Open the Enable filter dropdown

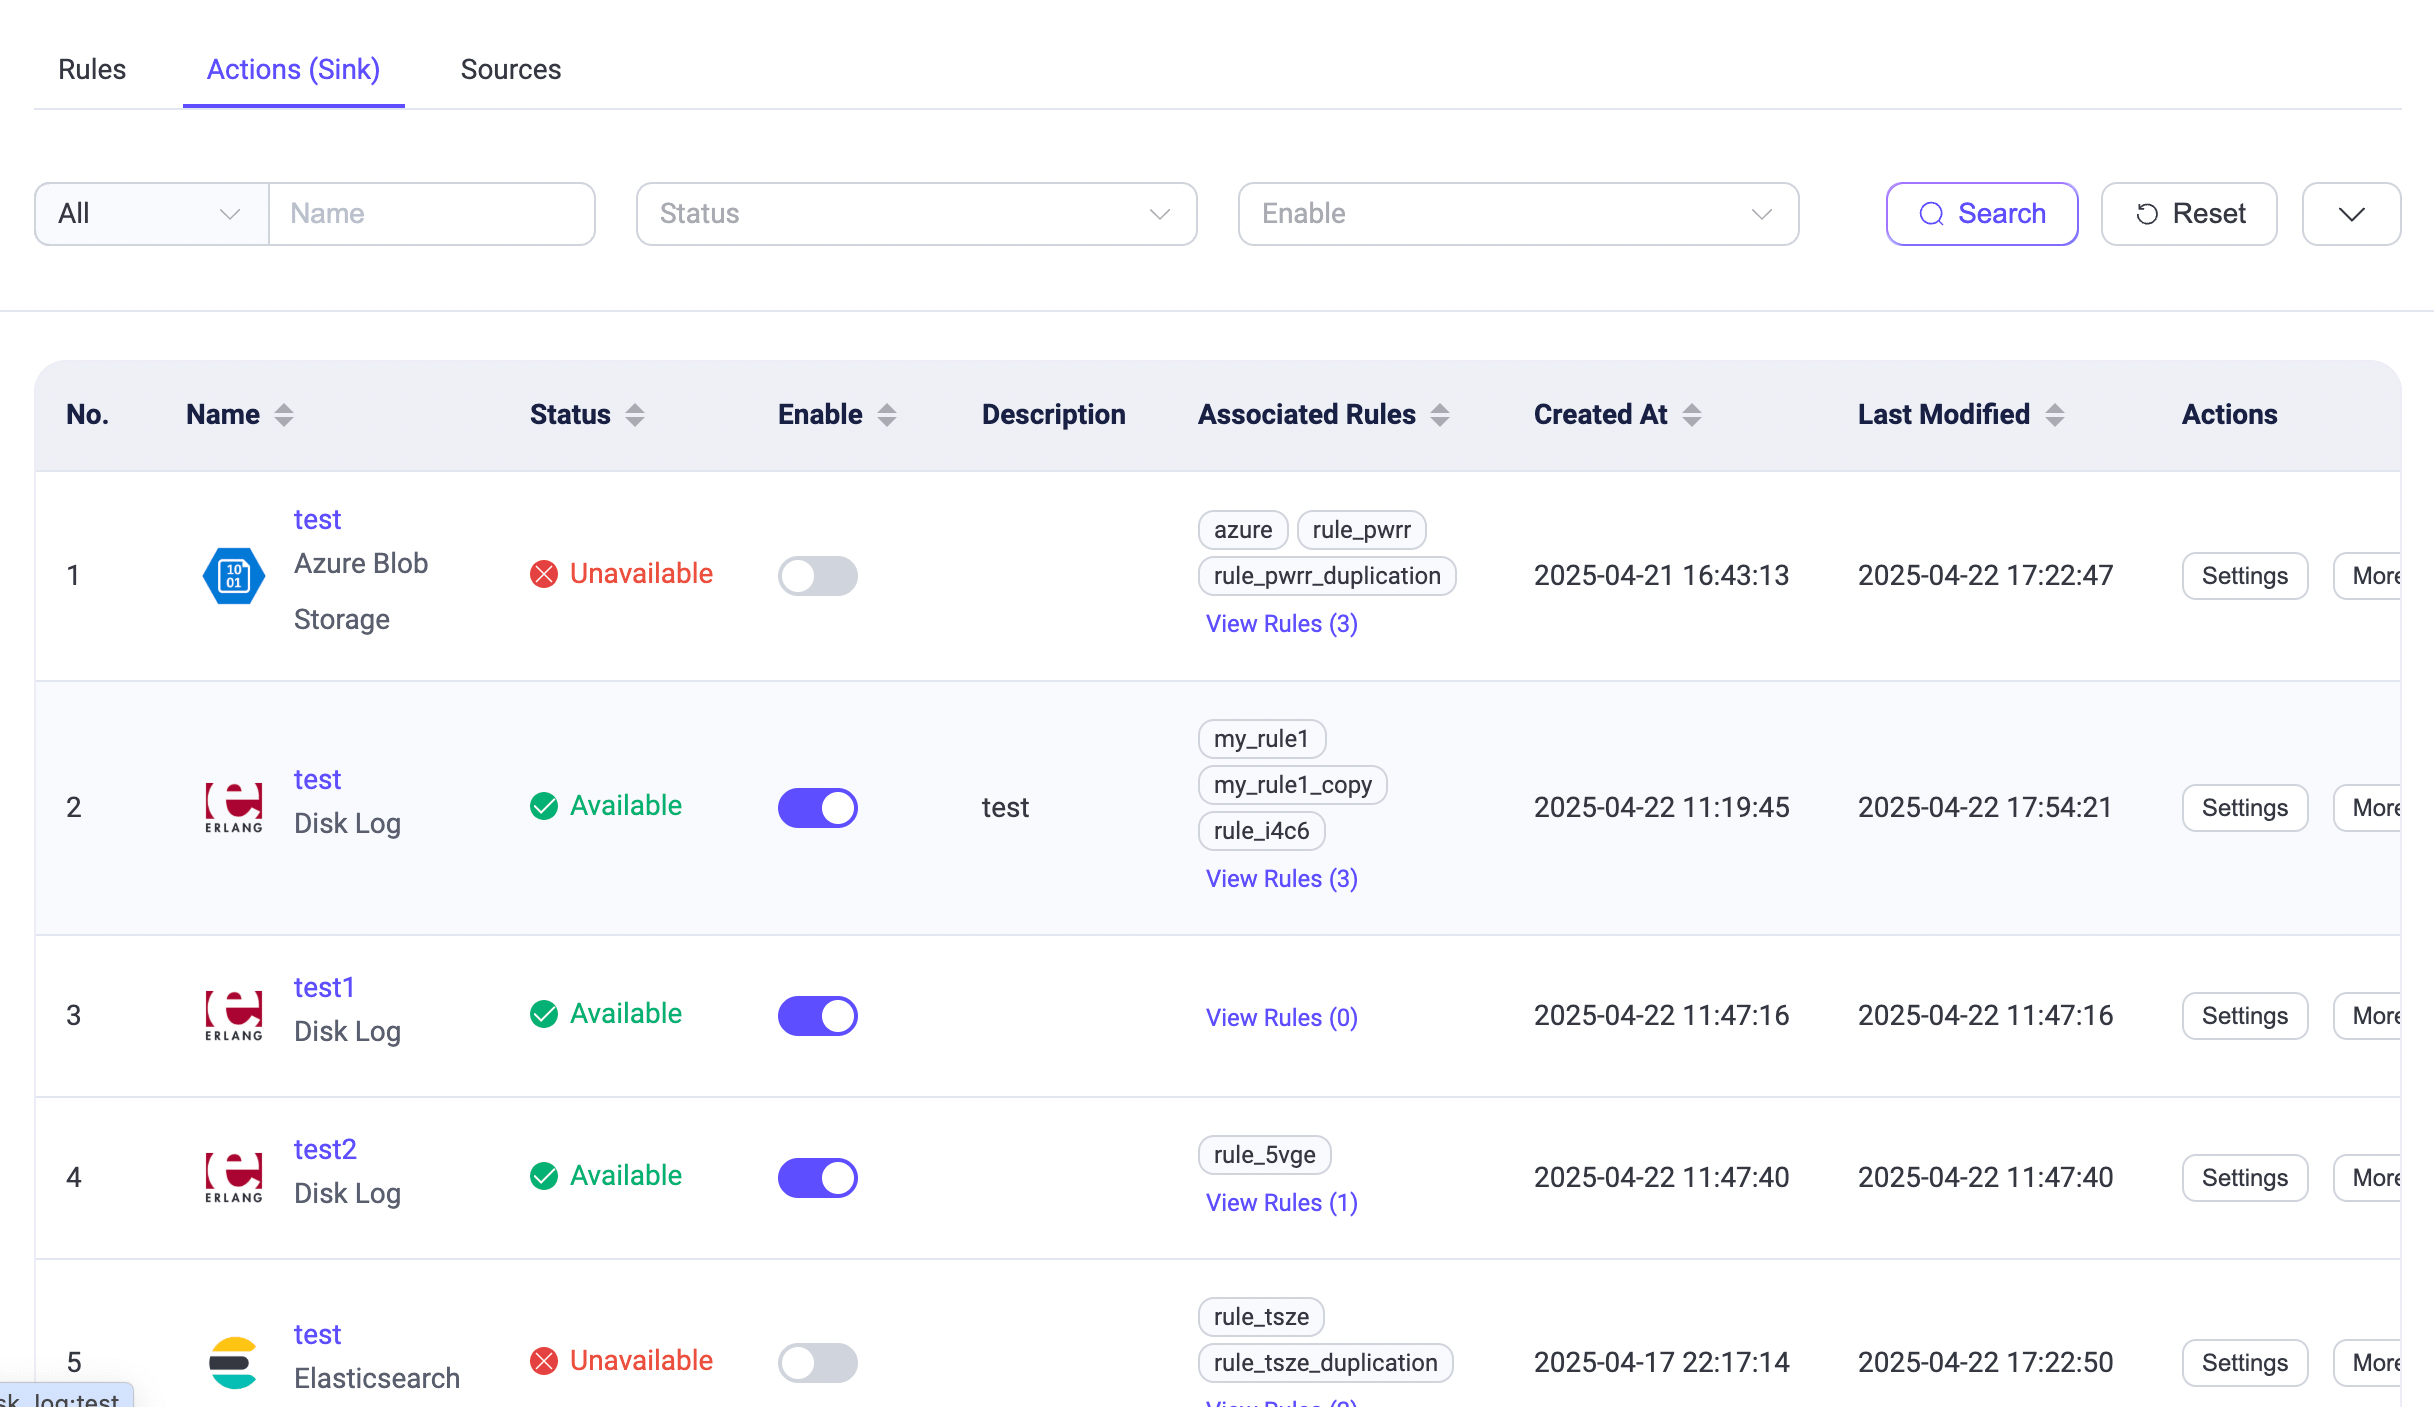click(x=1518, y=214)
